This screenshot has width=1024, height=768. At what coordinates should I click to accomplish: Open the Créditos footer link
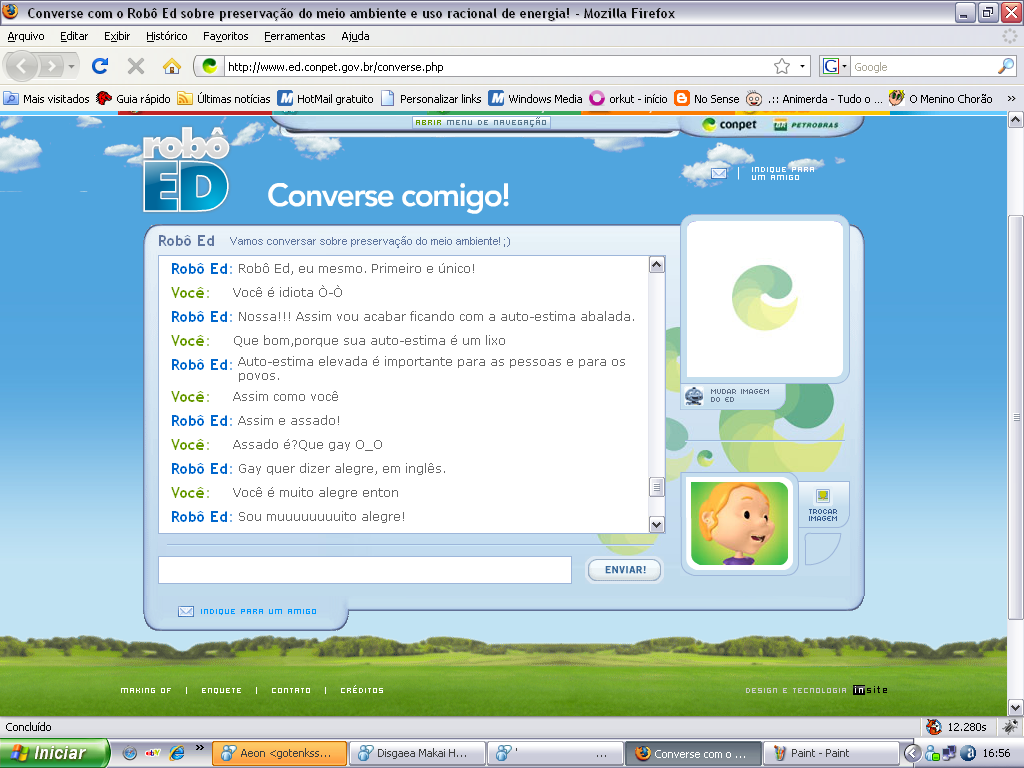point(362,690)
